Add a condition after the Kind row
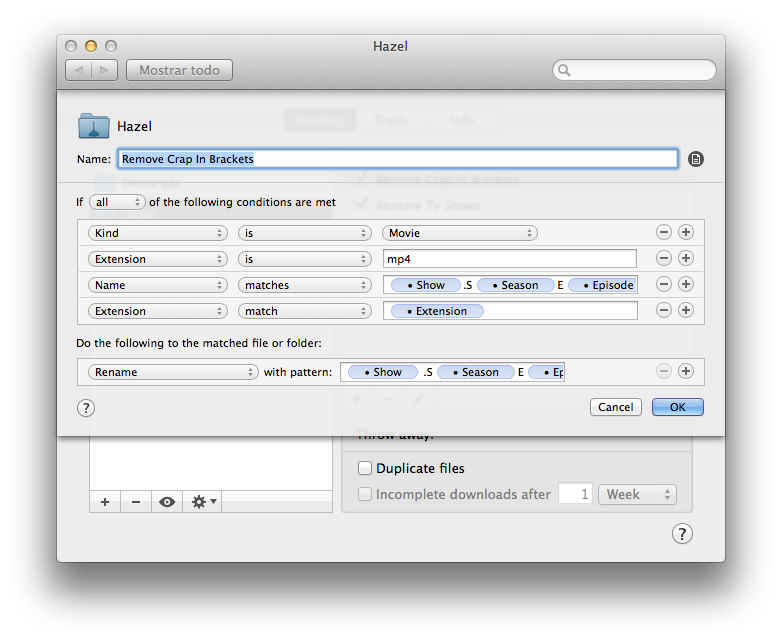782x641 pixels. 686,232
